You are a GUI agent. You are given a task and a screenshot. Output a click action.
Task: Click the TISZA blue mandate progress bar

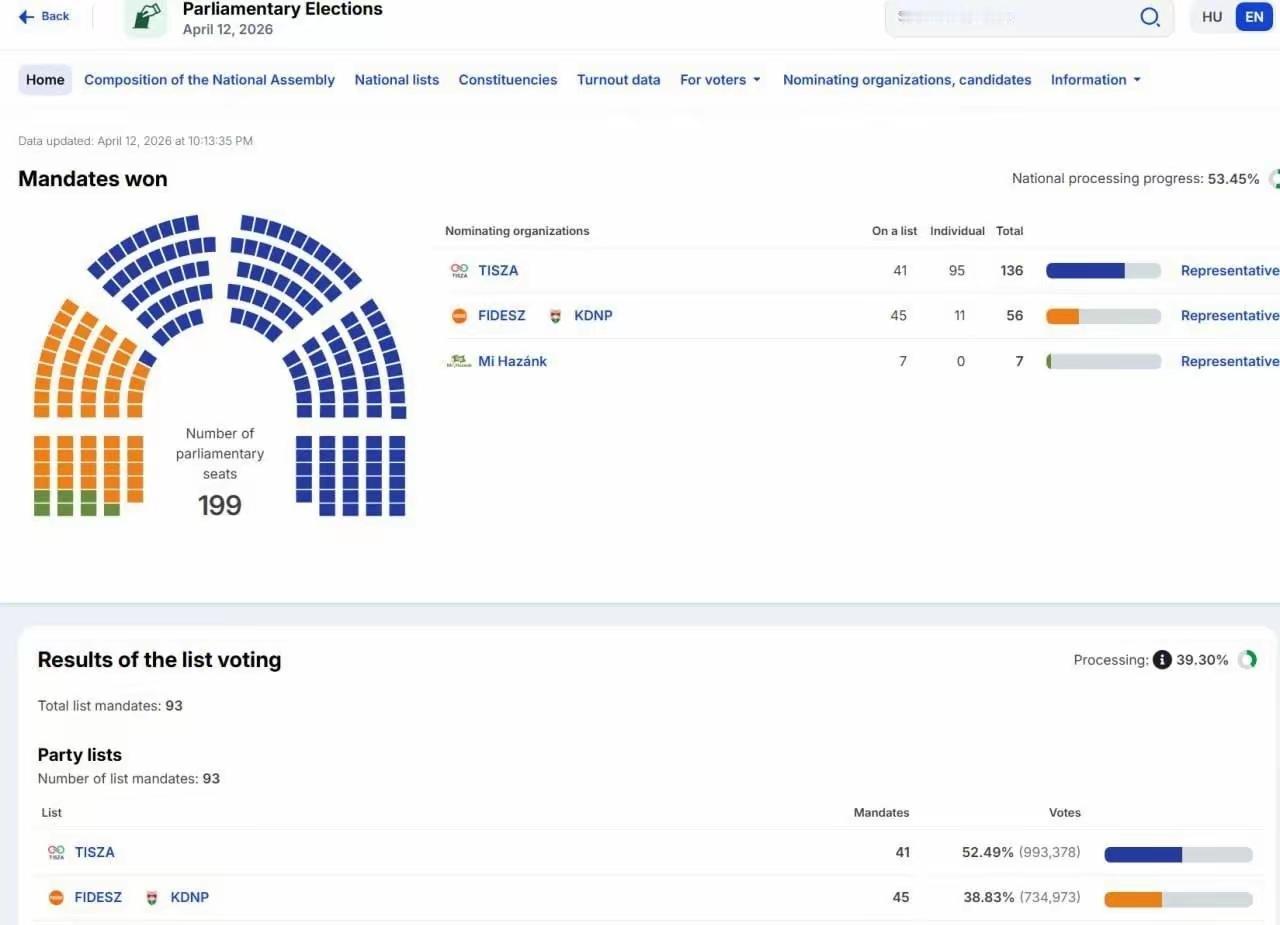[1085, 270]
